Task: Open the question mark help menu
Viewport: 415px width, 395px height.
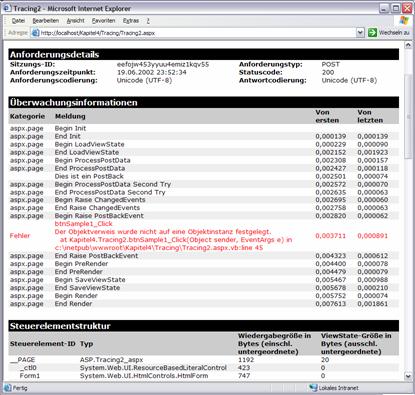Action: [148, 21]
